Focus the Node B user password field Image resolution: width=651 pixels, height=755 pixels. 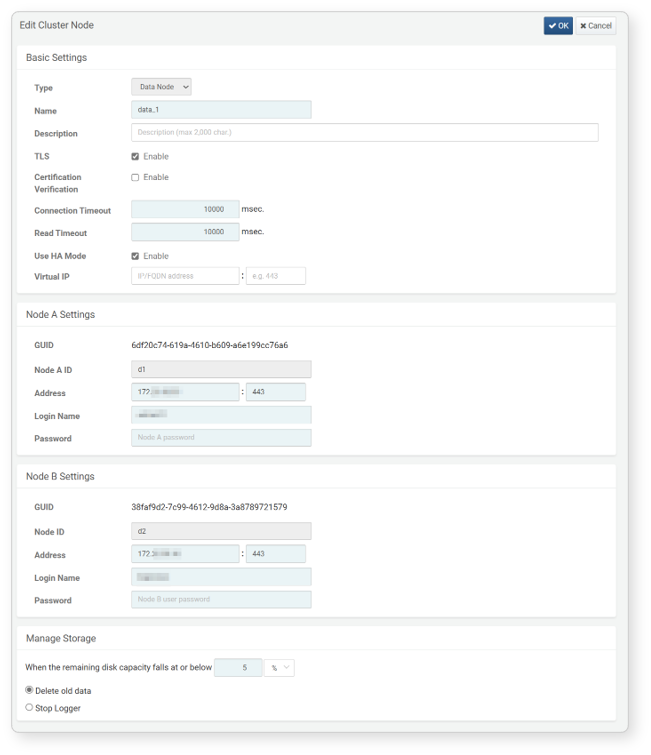click(x=221, y=599)
